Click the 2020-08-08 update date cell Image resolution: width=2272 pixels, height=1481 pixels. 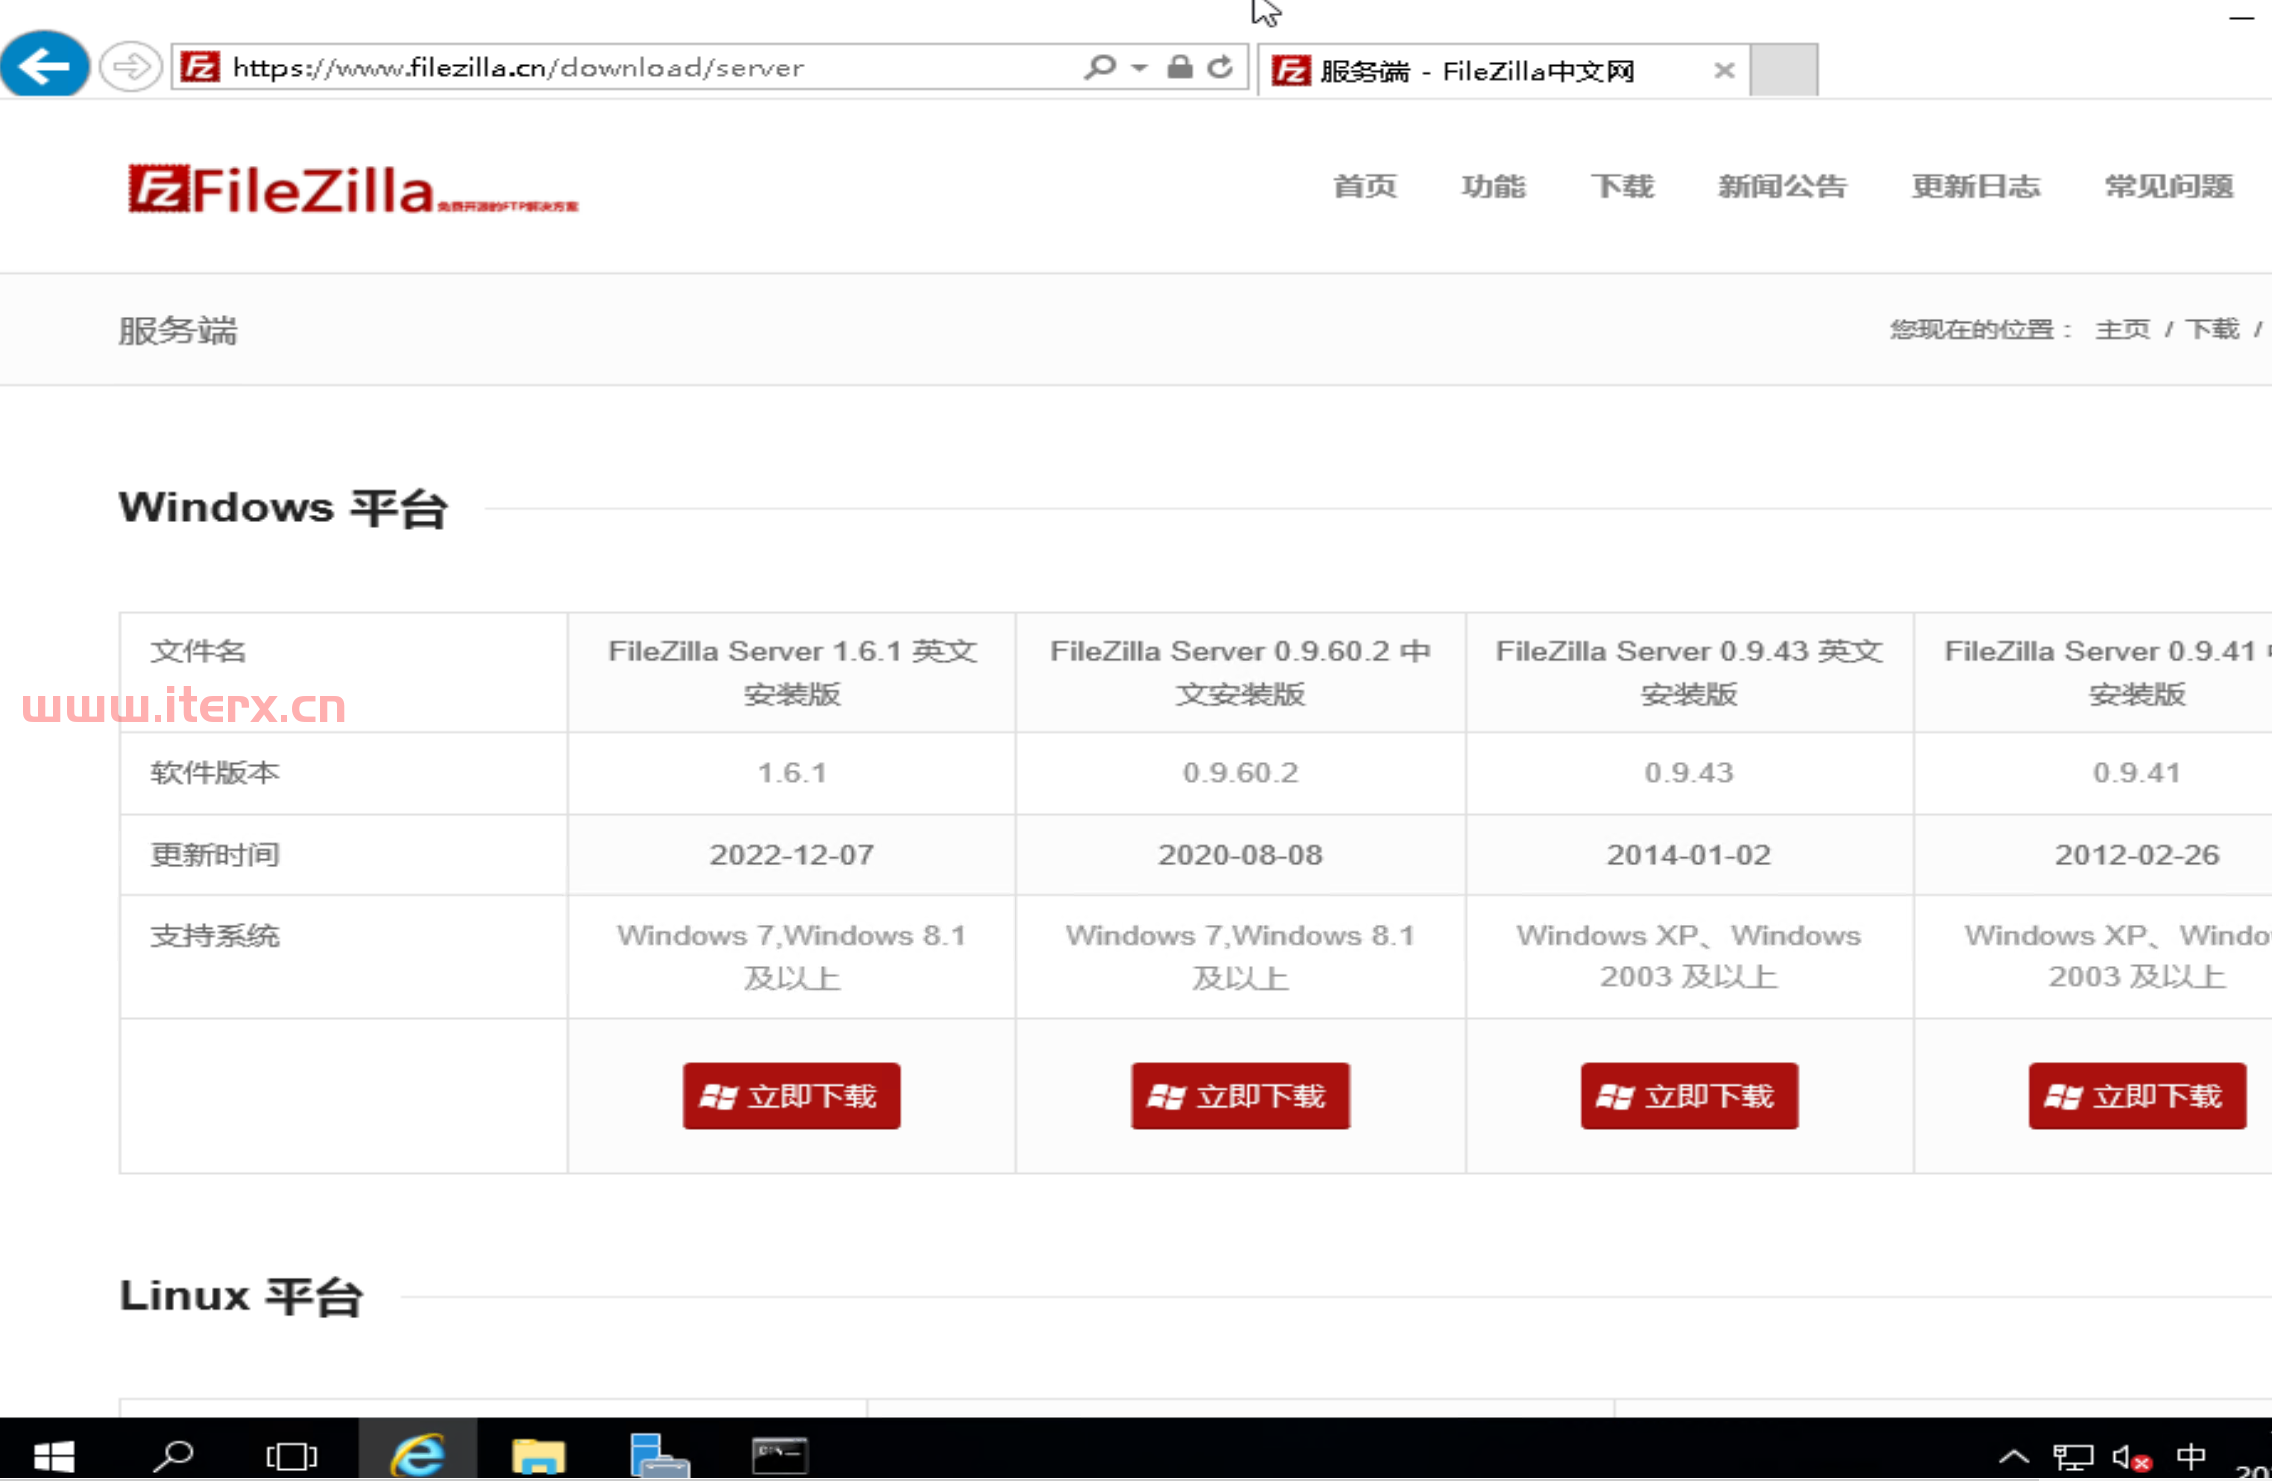pyautogui.click(x=1240, y=855)
